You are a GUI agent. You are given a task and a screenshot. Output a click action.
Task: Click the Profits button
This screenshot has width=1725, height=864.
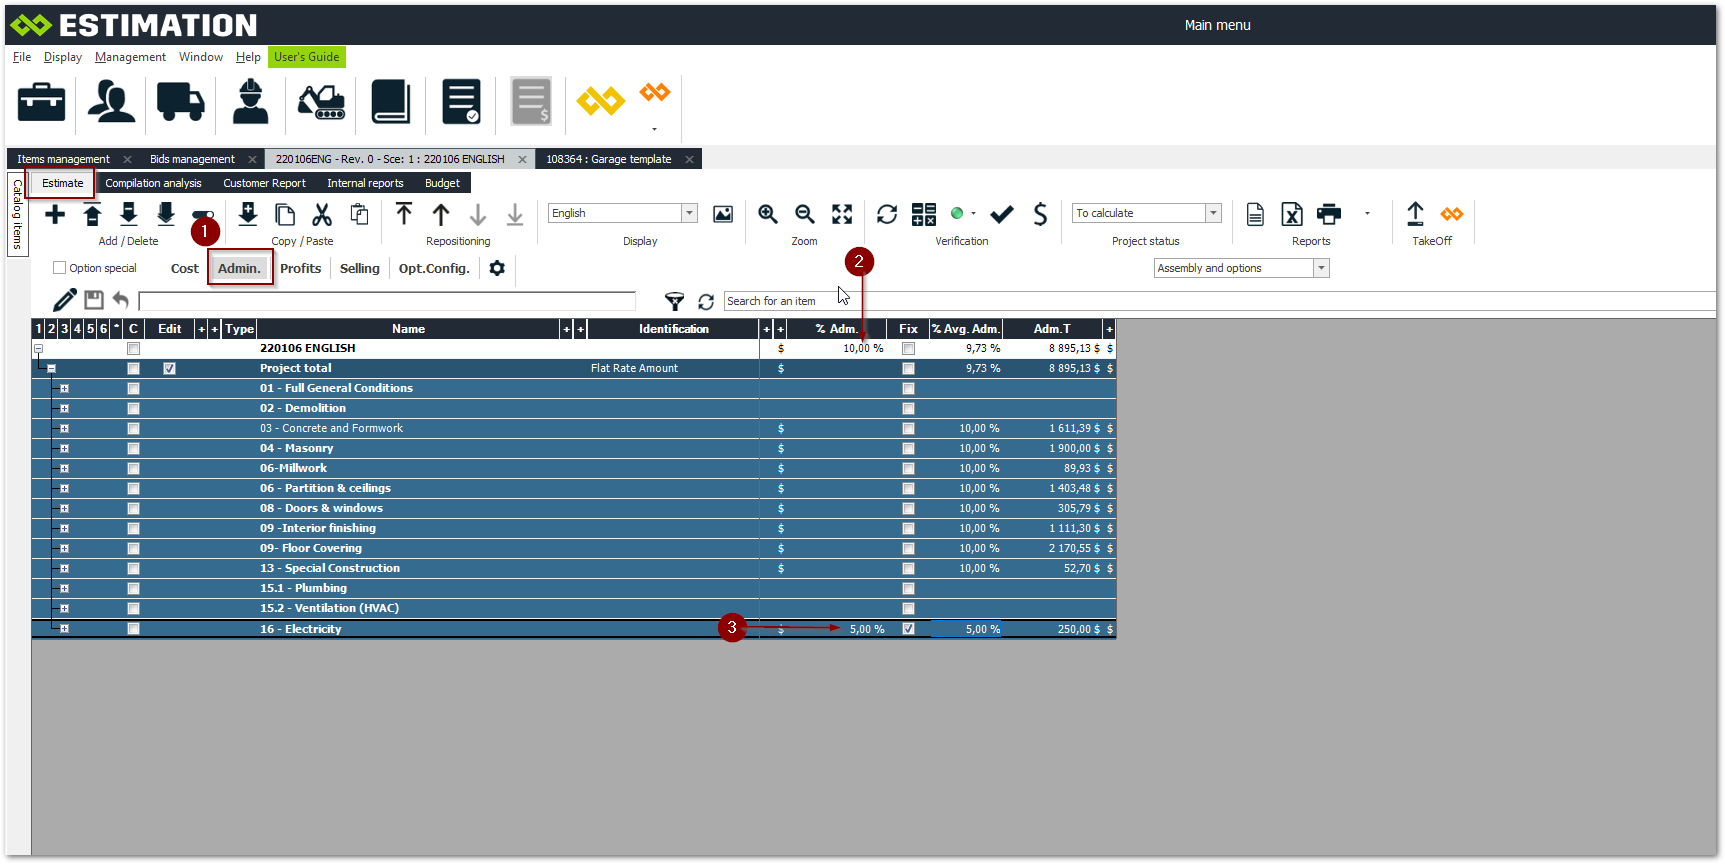300,268
